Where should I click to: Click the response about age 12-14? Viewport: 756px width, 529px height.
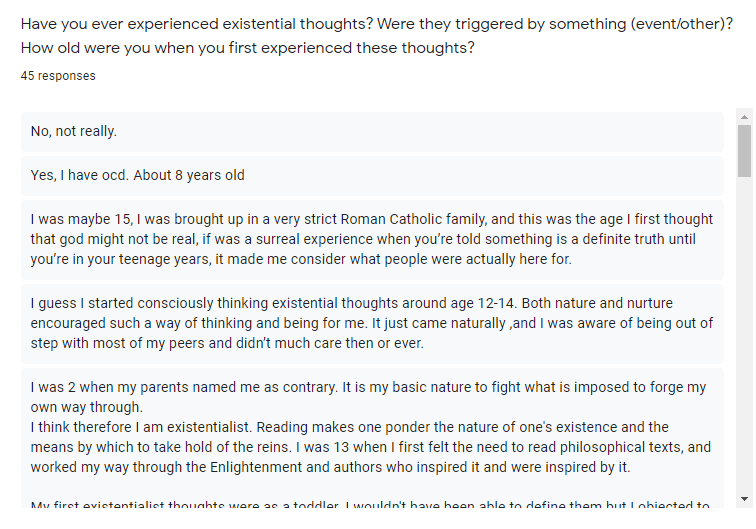point(372,324)
